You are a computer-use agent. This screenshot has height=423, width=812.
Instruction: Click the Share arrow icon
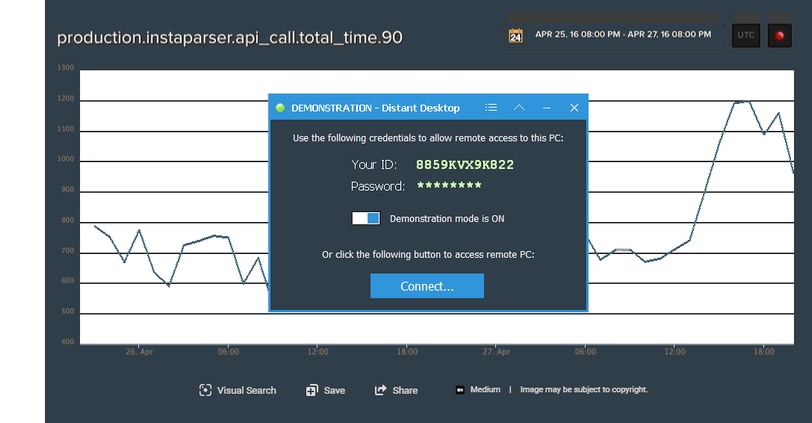click(381, 390)
